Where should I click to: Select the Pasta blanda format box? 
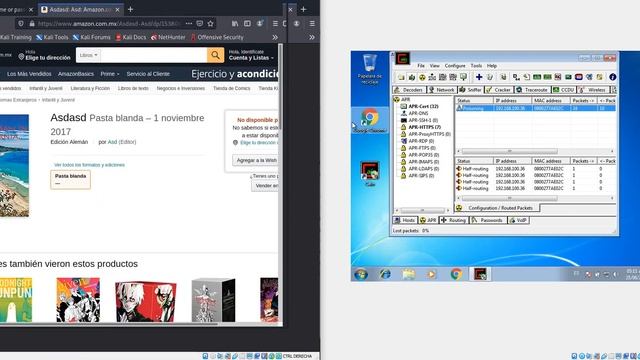tap(71, 180)
